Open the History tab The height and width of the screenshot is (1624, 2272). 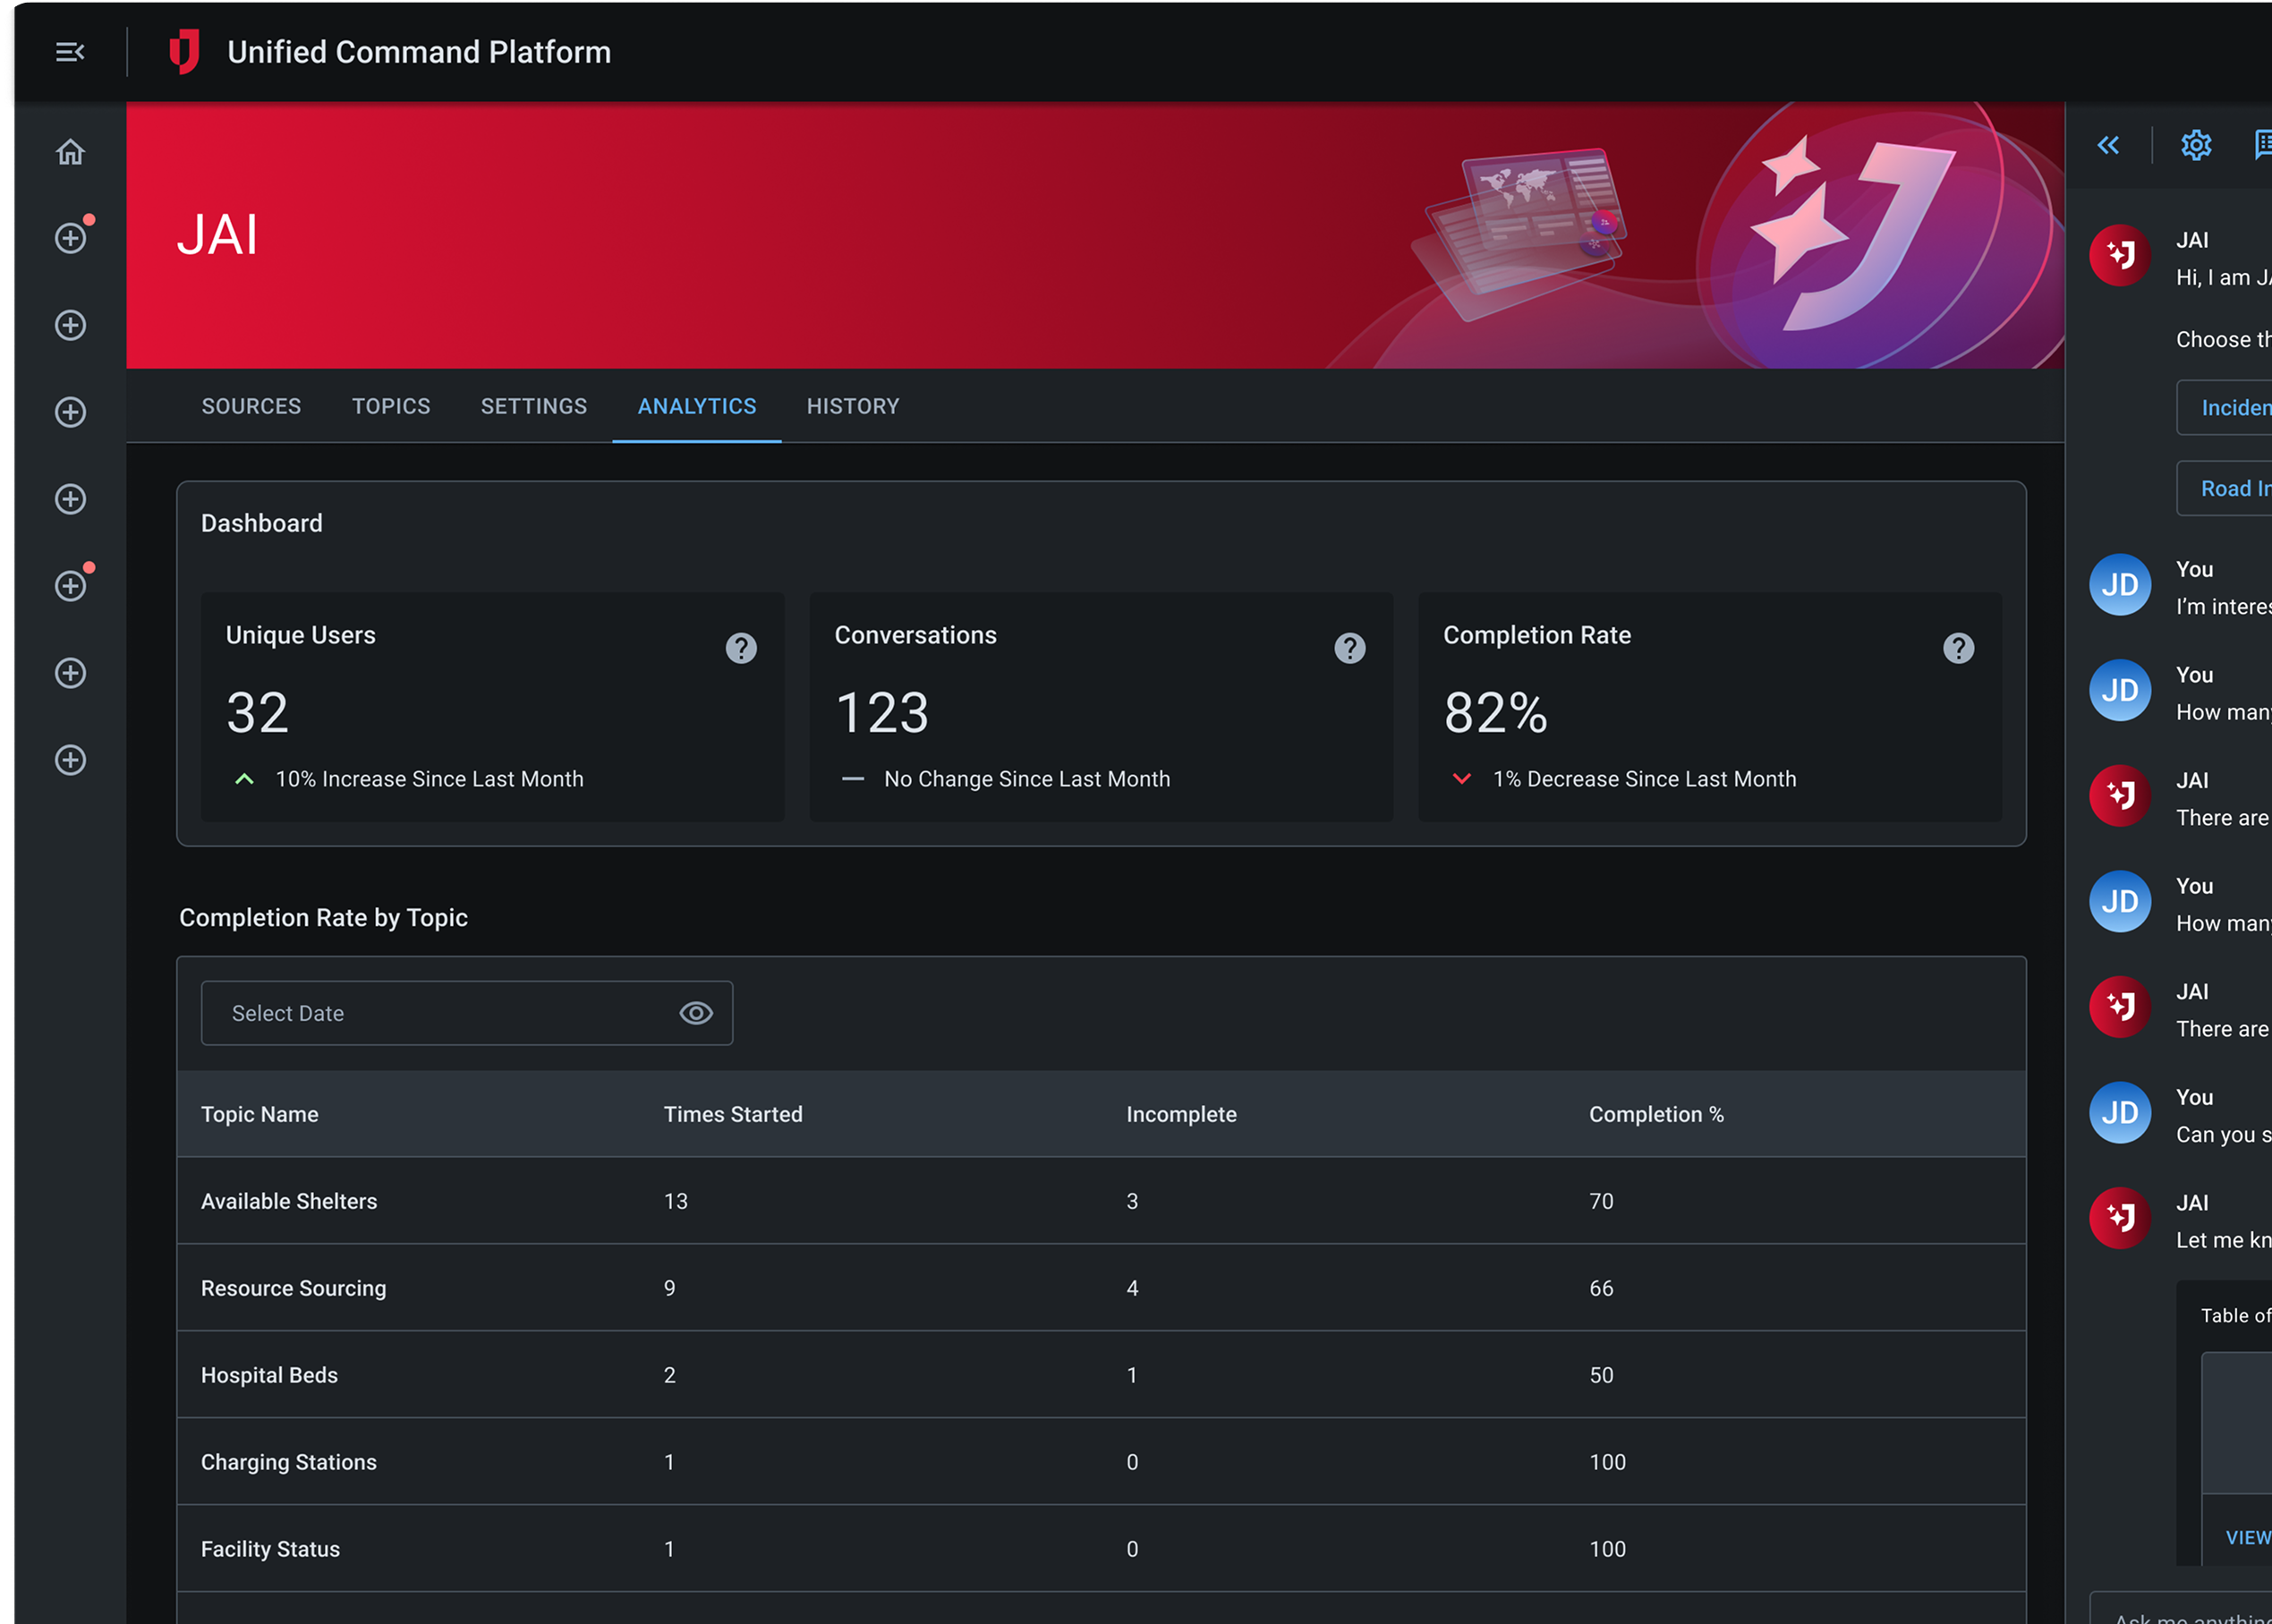pyautogui.click(x=853, y=406)
